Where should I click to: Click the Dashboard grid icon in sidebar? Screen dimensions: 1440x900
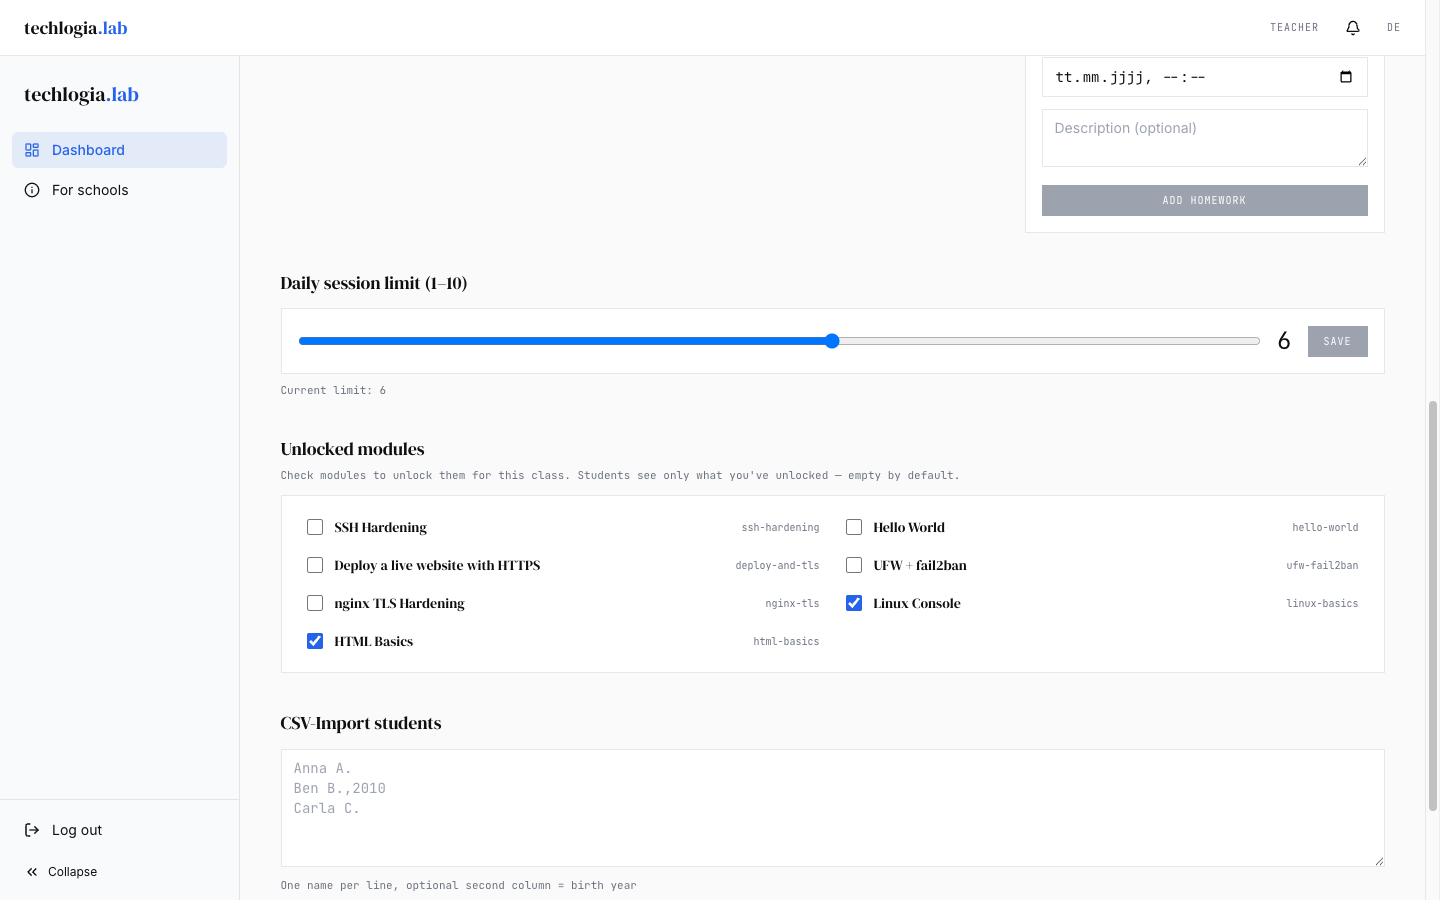tap(32, 150)
